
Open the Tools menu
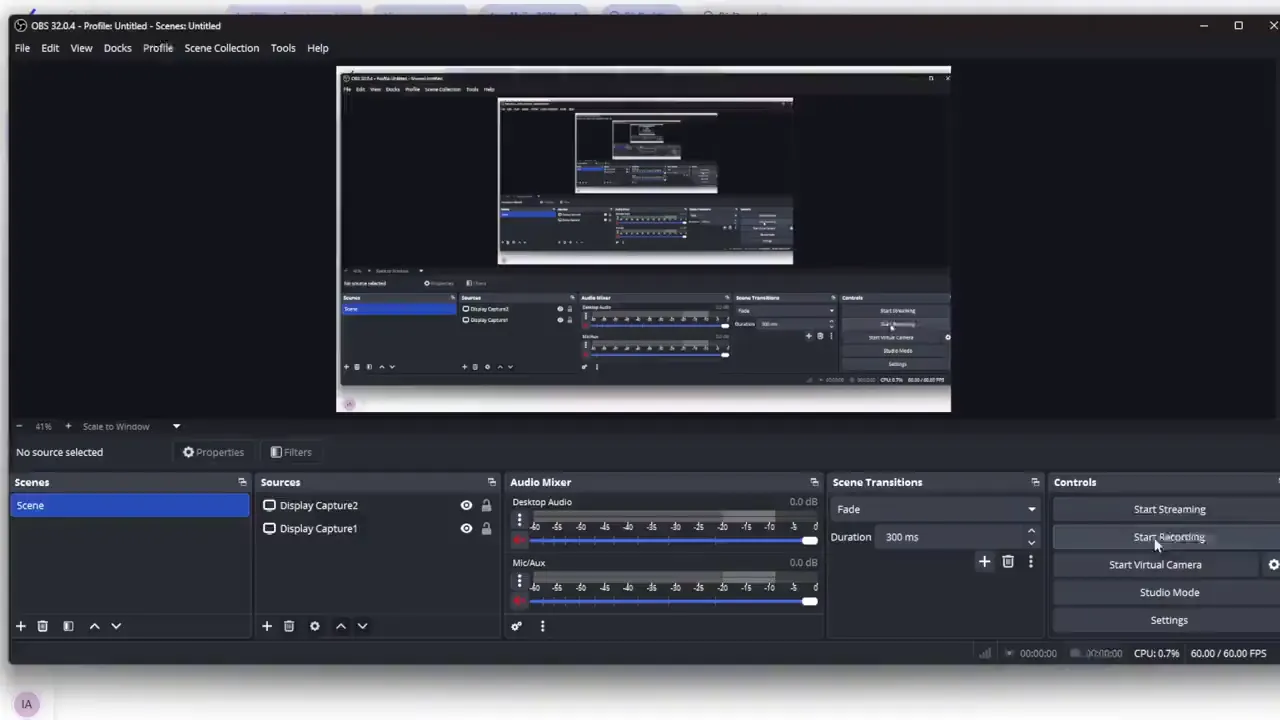click(283, 48)
